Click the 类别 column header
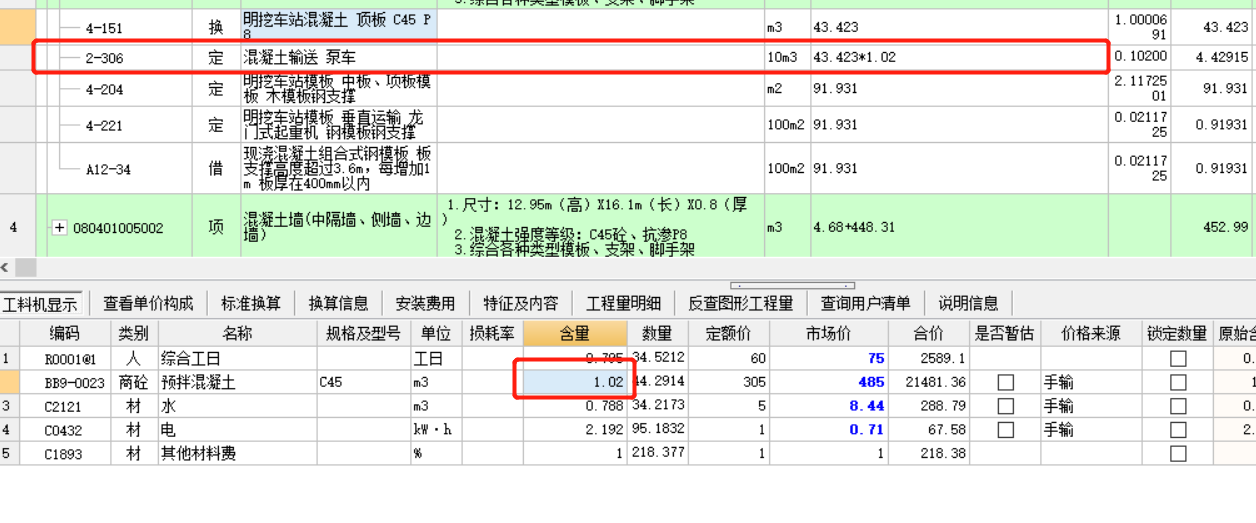 click(x=134, y=333)
